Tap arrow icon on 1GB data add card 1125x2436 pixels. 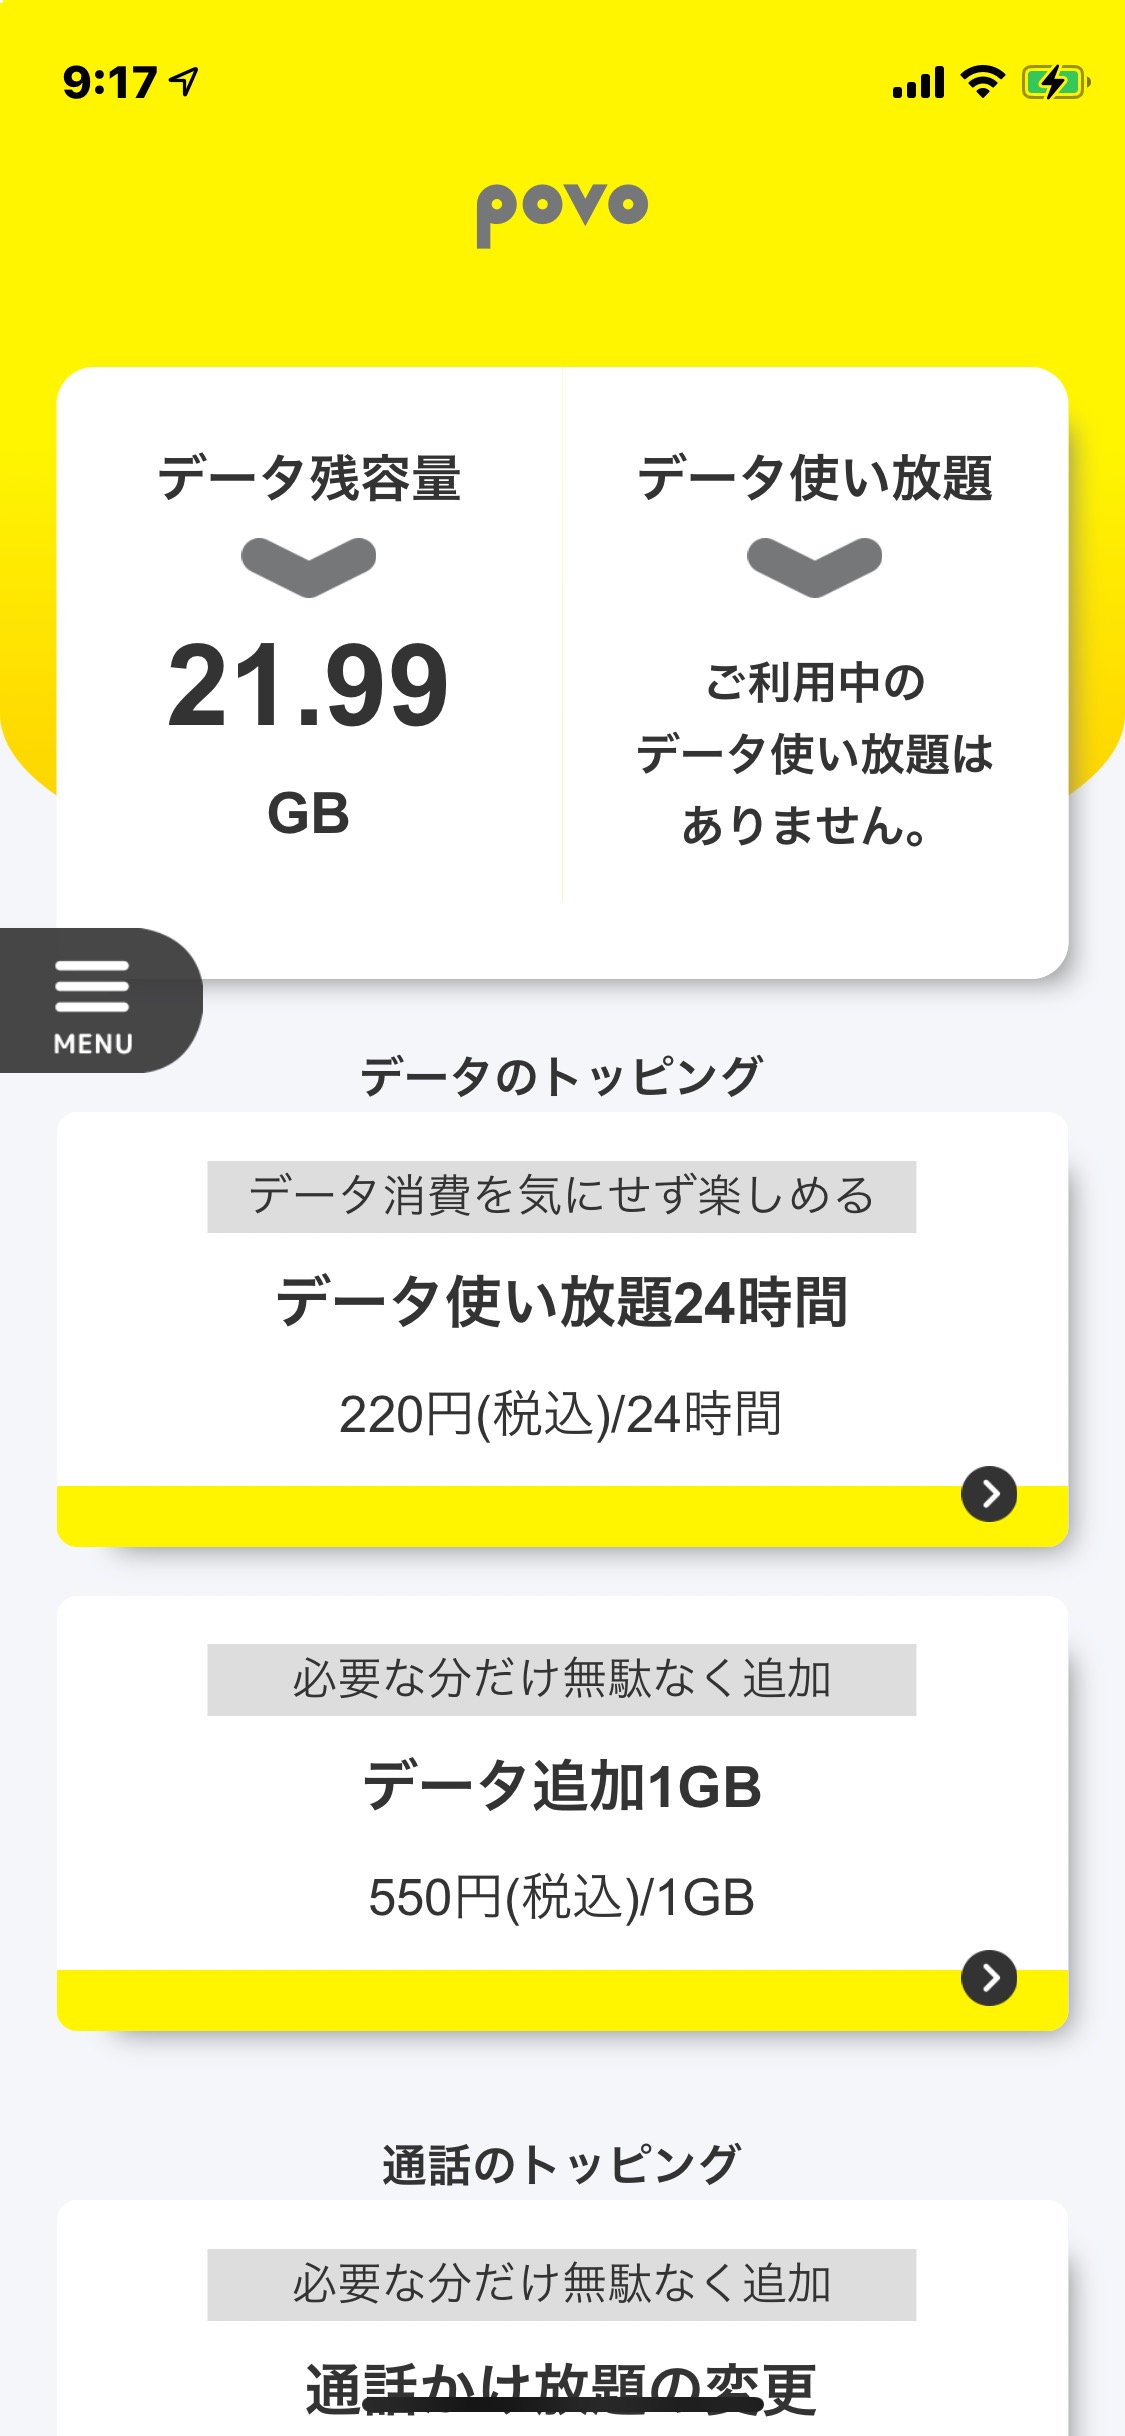pos(988,1978)
